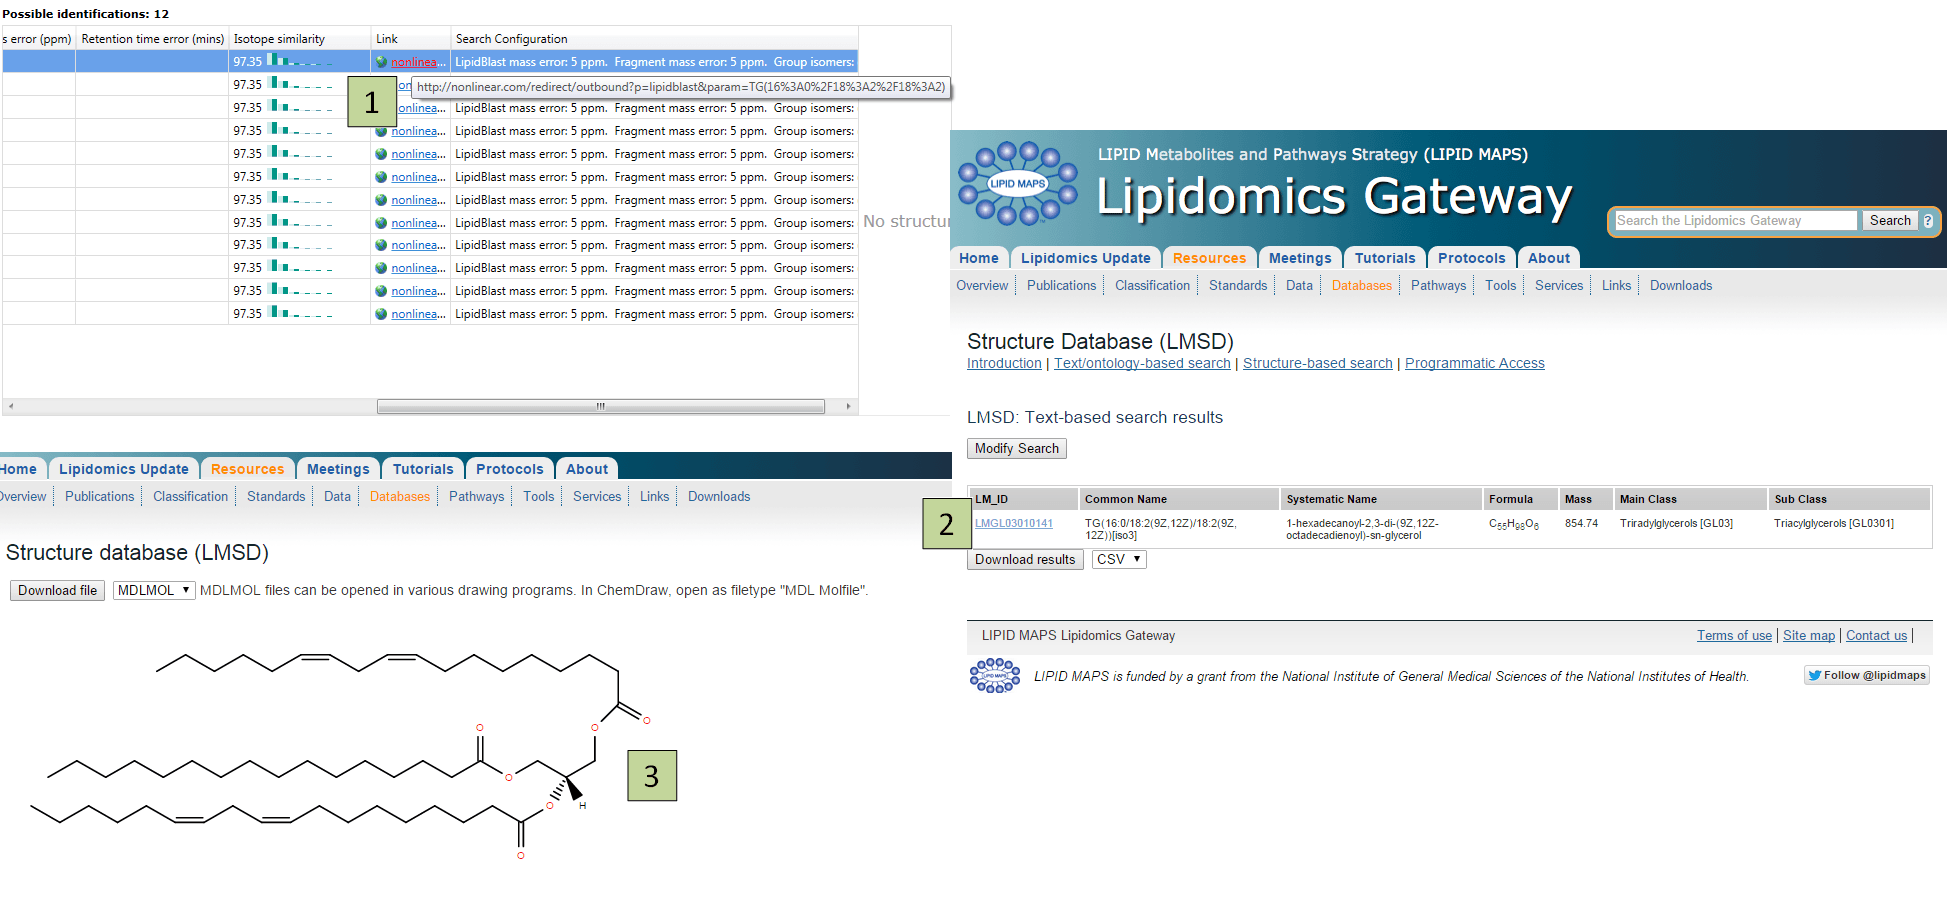Viewport: 1950px width, 918px height.
Task: Click the Common Name column header
Action: (1179, 500)
